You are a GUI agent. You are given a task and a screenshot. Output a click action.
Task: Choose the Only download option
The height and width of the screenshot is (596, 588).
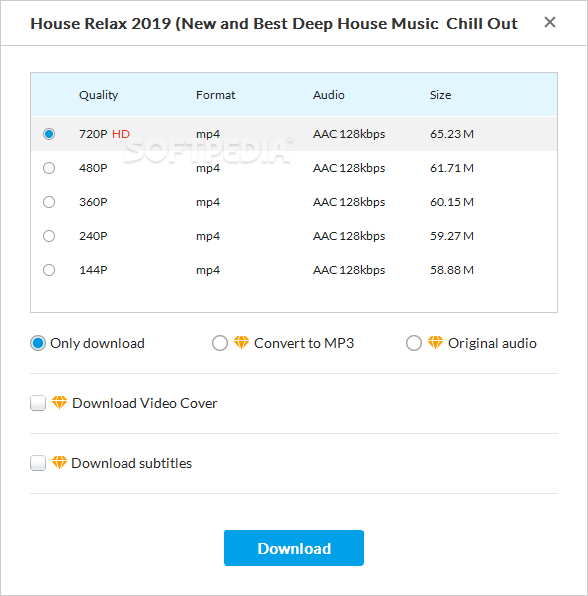pyautogui.click(x=38, y=343)
